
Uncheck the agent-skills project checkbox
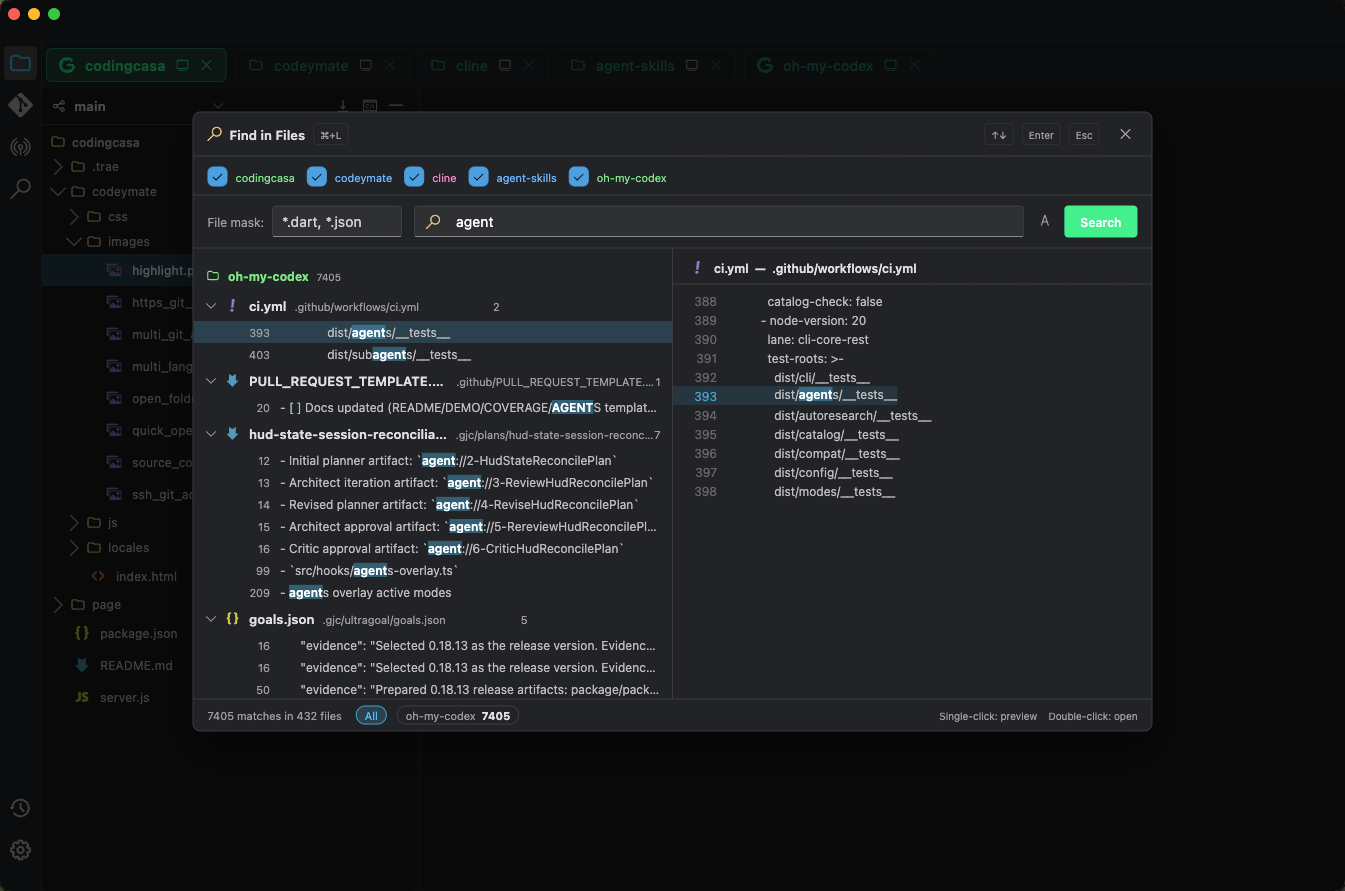point(478,177)
